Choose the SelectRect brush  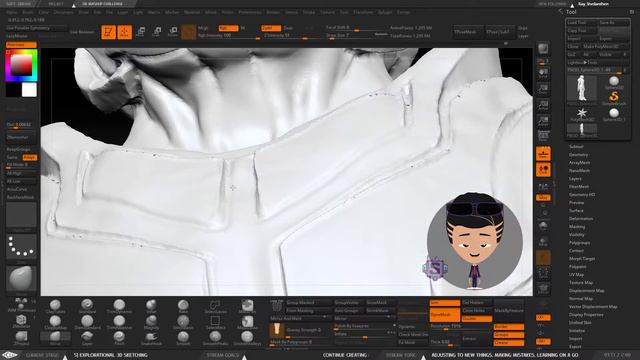click(215, 322)
